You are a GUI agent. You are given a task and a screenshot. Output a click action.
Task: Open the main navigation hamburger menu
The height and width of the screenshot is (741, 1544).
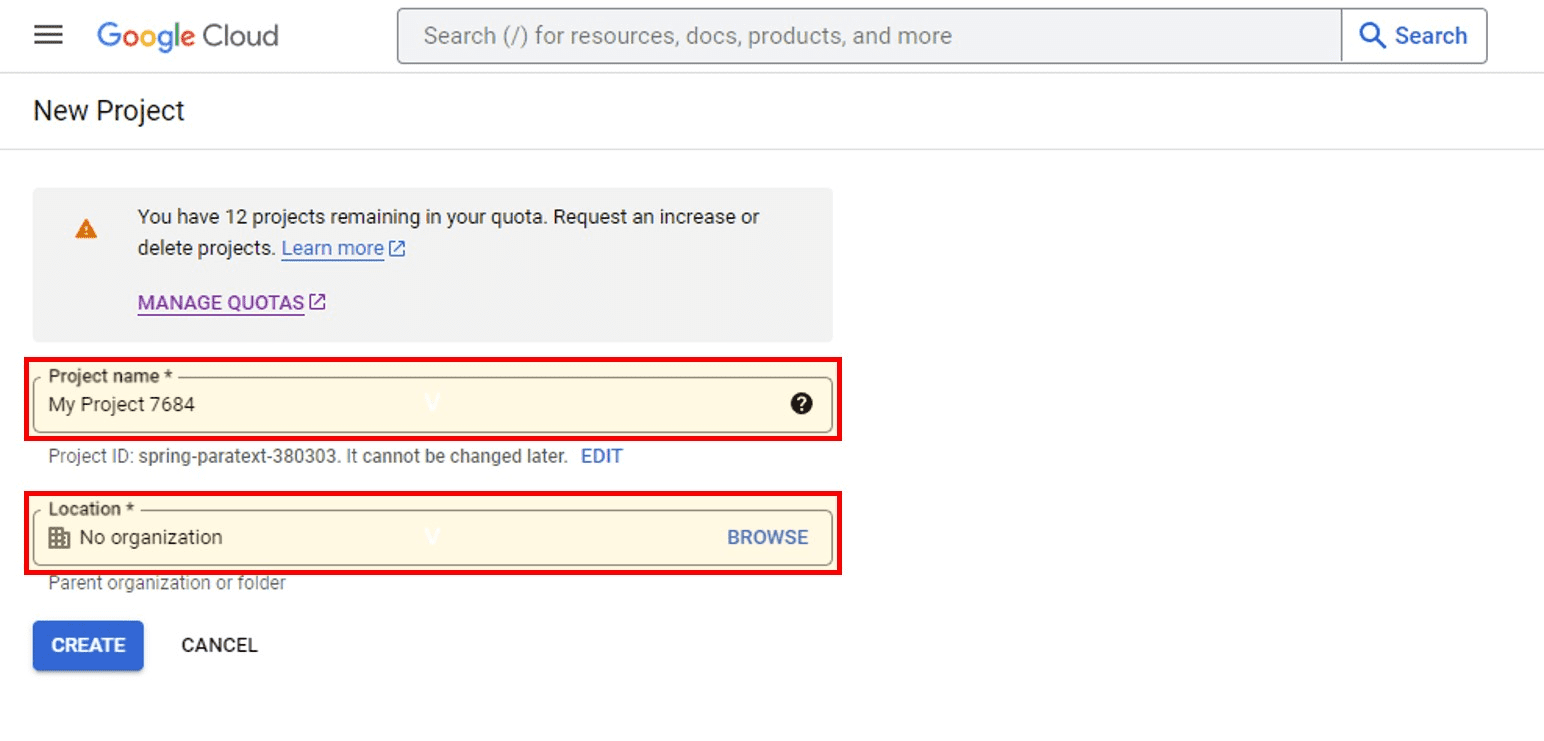(x=48, y=36)
